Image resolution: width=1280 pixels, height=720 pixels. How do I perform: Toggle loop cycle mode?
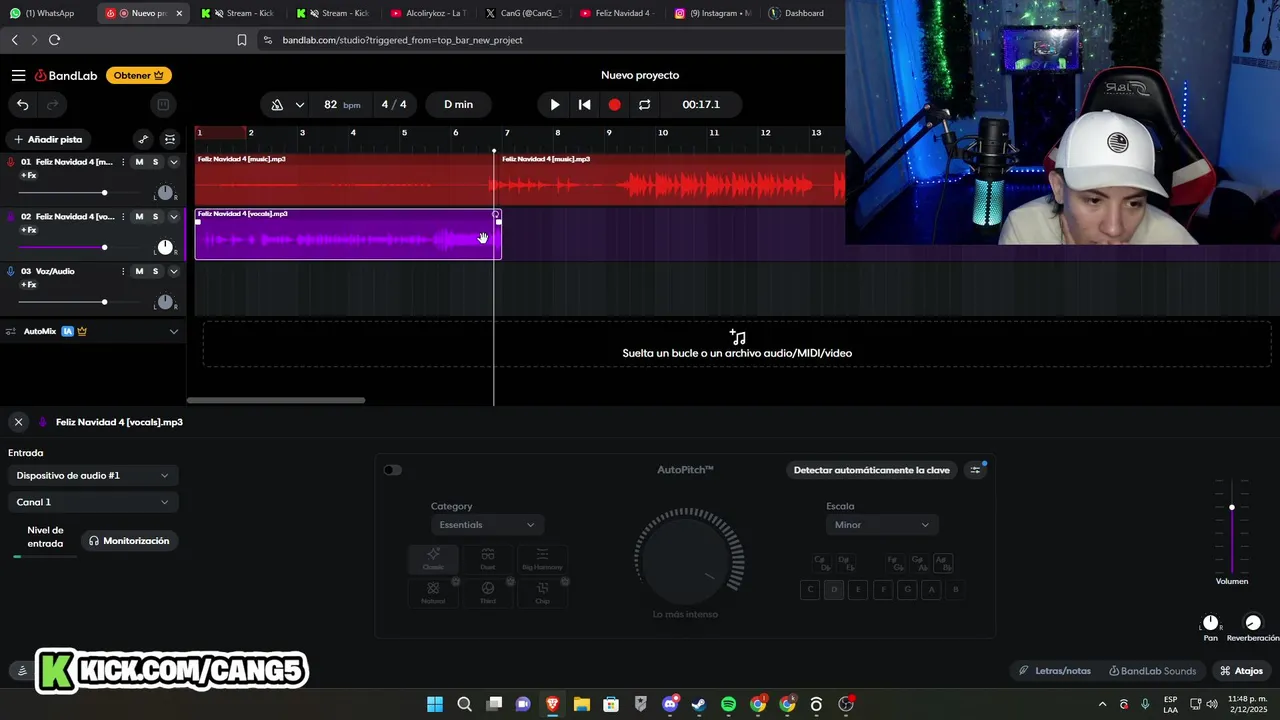pyautogui.click(x=644, y=104)
